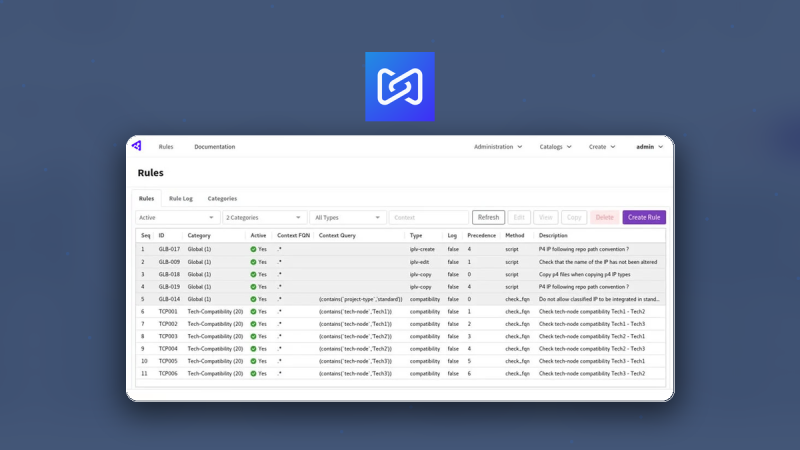Sort by the Seq column header

pyautogui.click(x=145, y=236)
